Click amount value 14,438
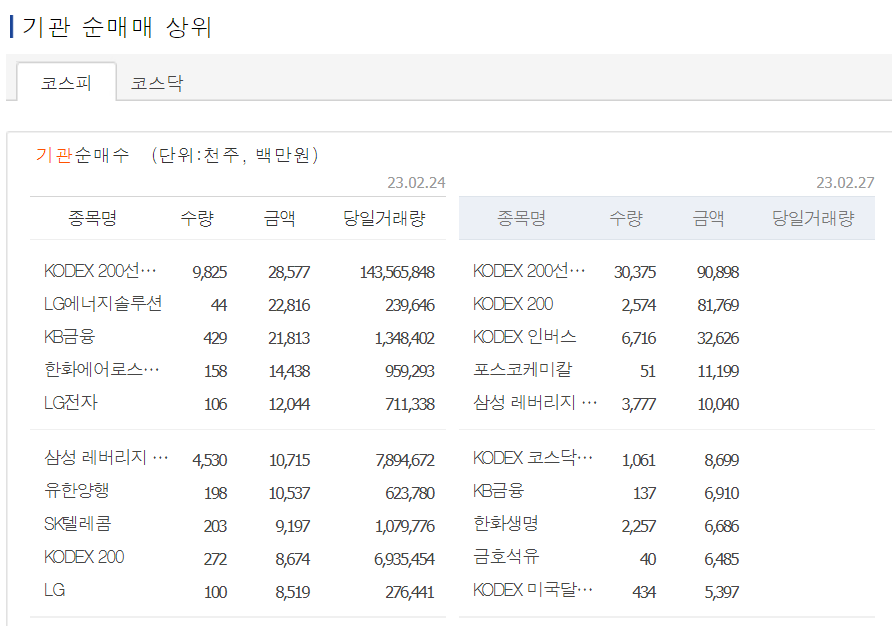 [x=289, y=372]
